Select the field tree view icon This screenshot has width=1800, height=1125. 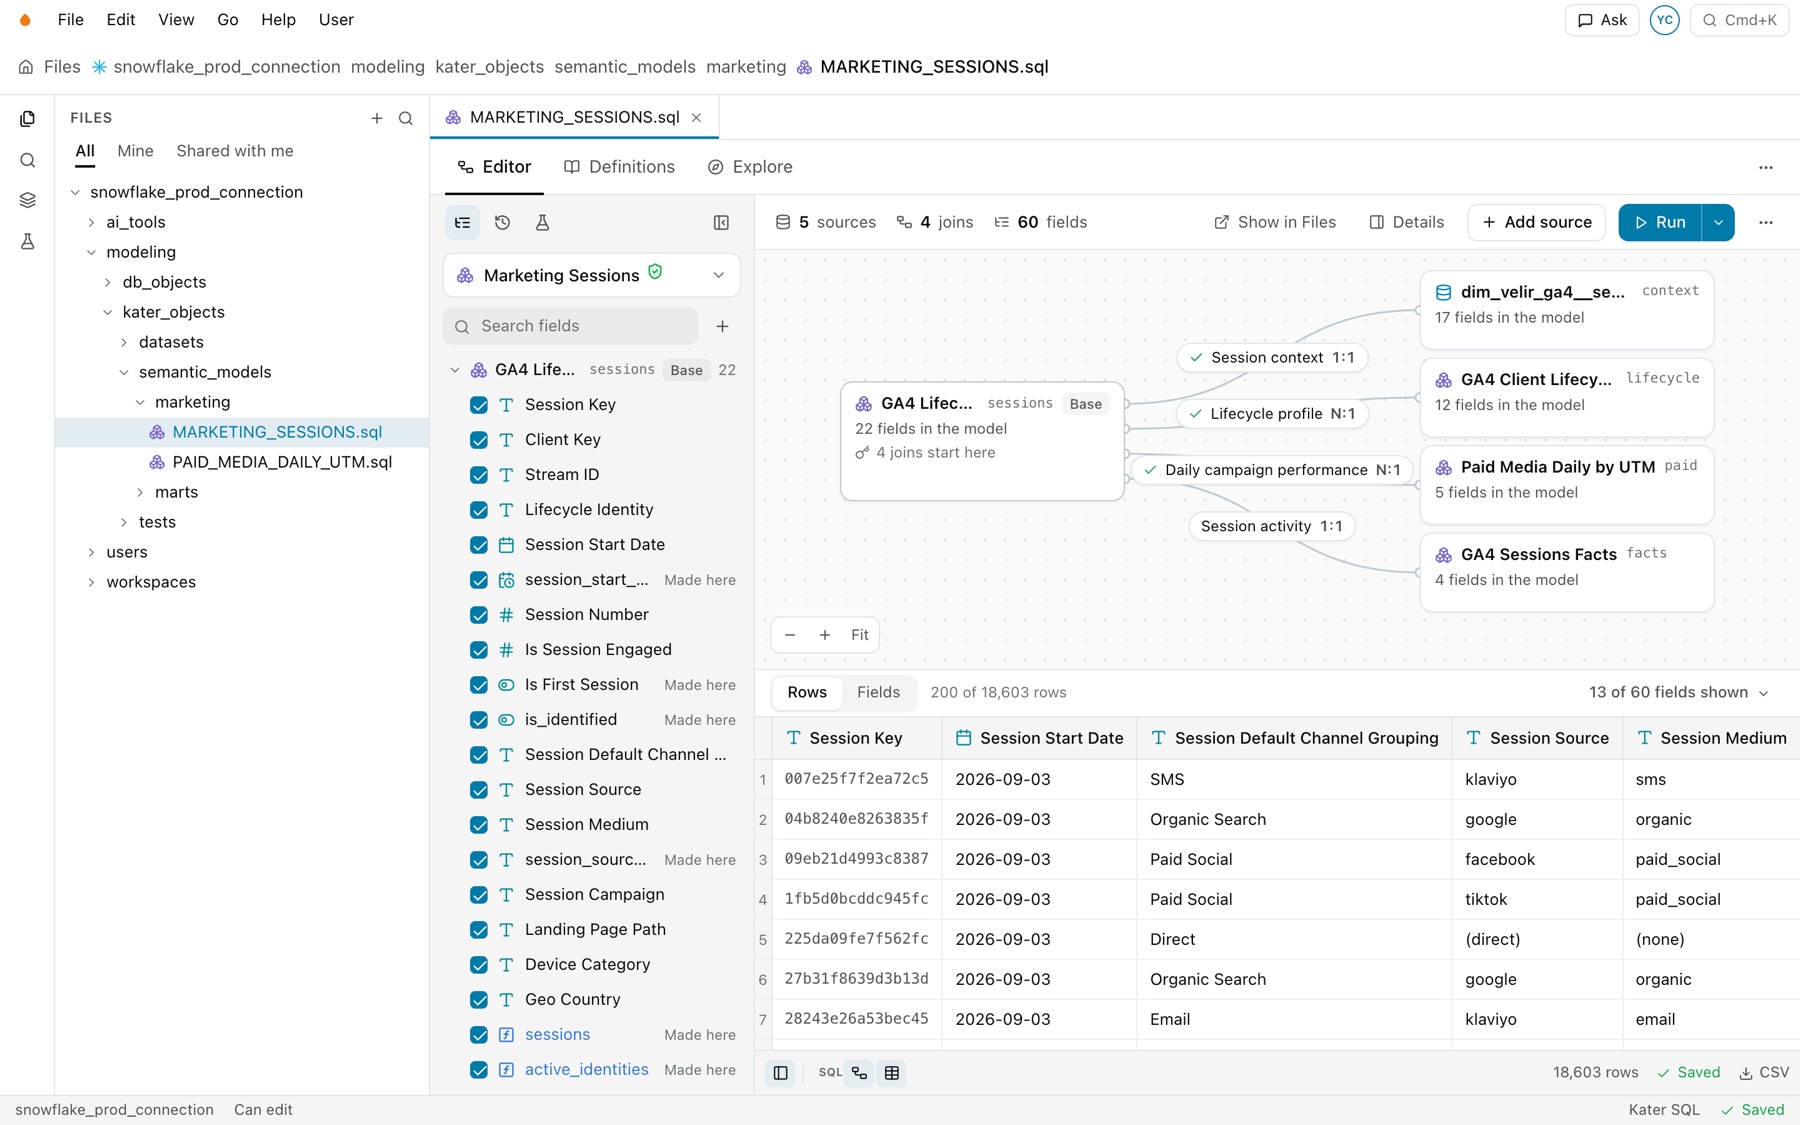coord(462,222)
